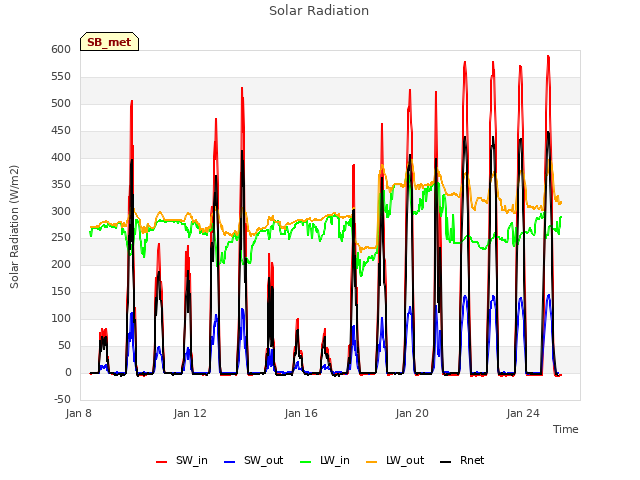This screenshot has width=640, height=480.
Task: Toggle the SW_out legend entry
Action: (x=253, y=461)
